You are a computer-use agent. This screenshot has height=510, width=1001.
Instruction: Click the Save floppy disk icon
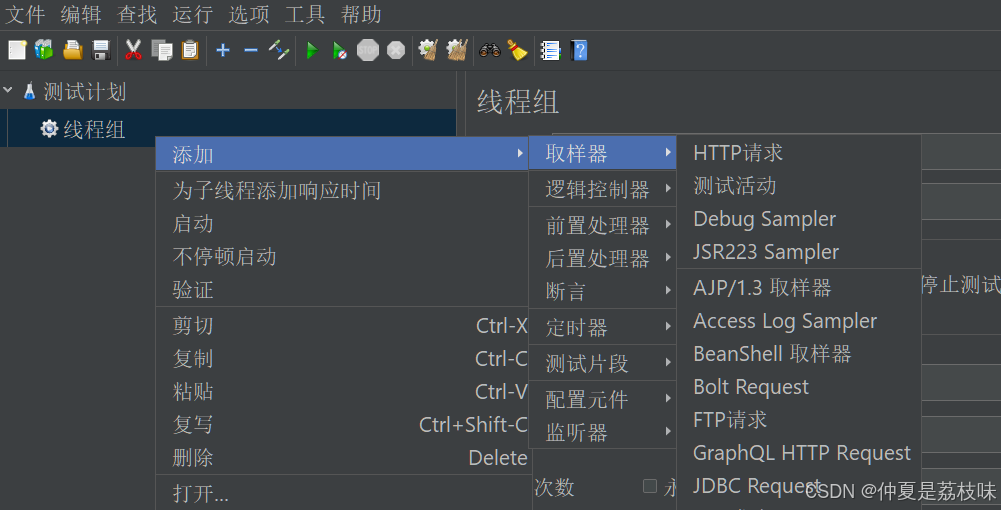pos(102,50)
